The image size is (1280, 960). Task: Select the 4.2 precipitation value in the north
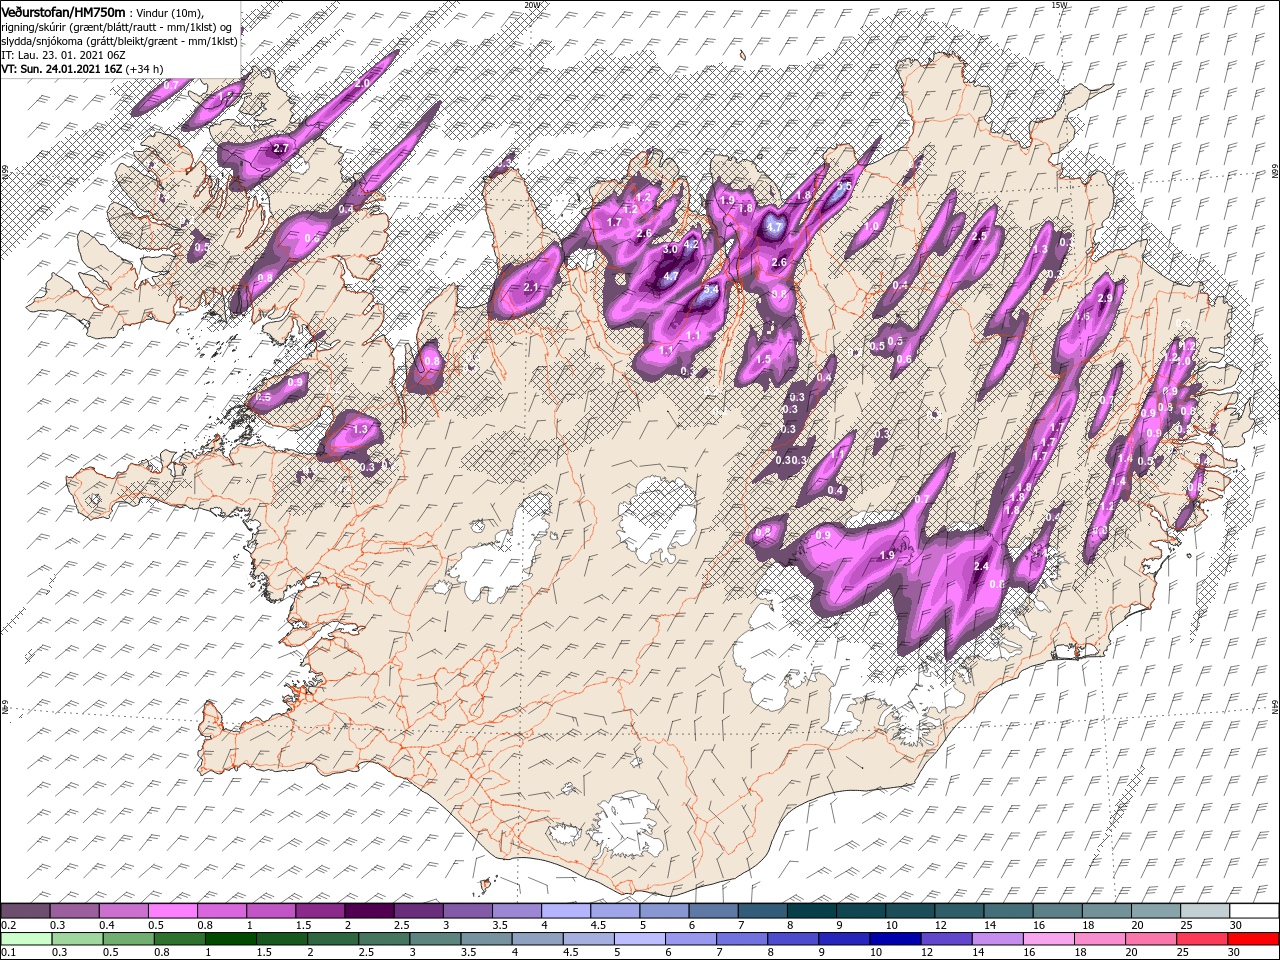pos(690,244)
